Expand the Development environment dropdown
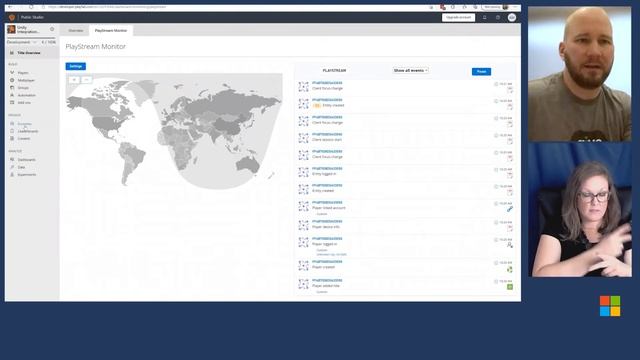640x360 pixels. [x=22, y=42]
